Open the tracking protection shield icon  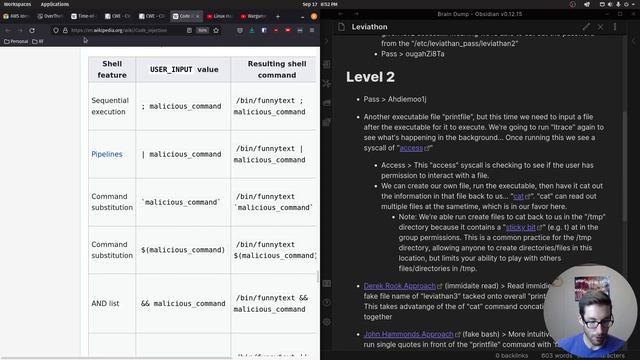[x=56, y=30]
